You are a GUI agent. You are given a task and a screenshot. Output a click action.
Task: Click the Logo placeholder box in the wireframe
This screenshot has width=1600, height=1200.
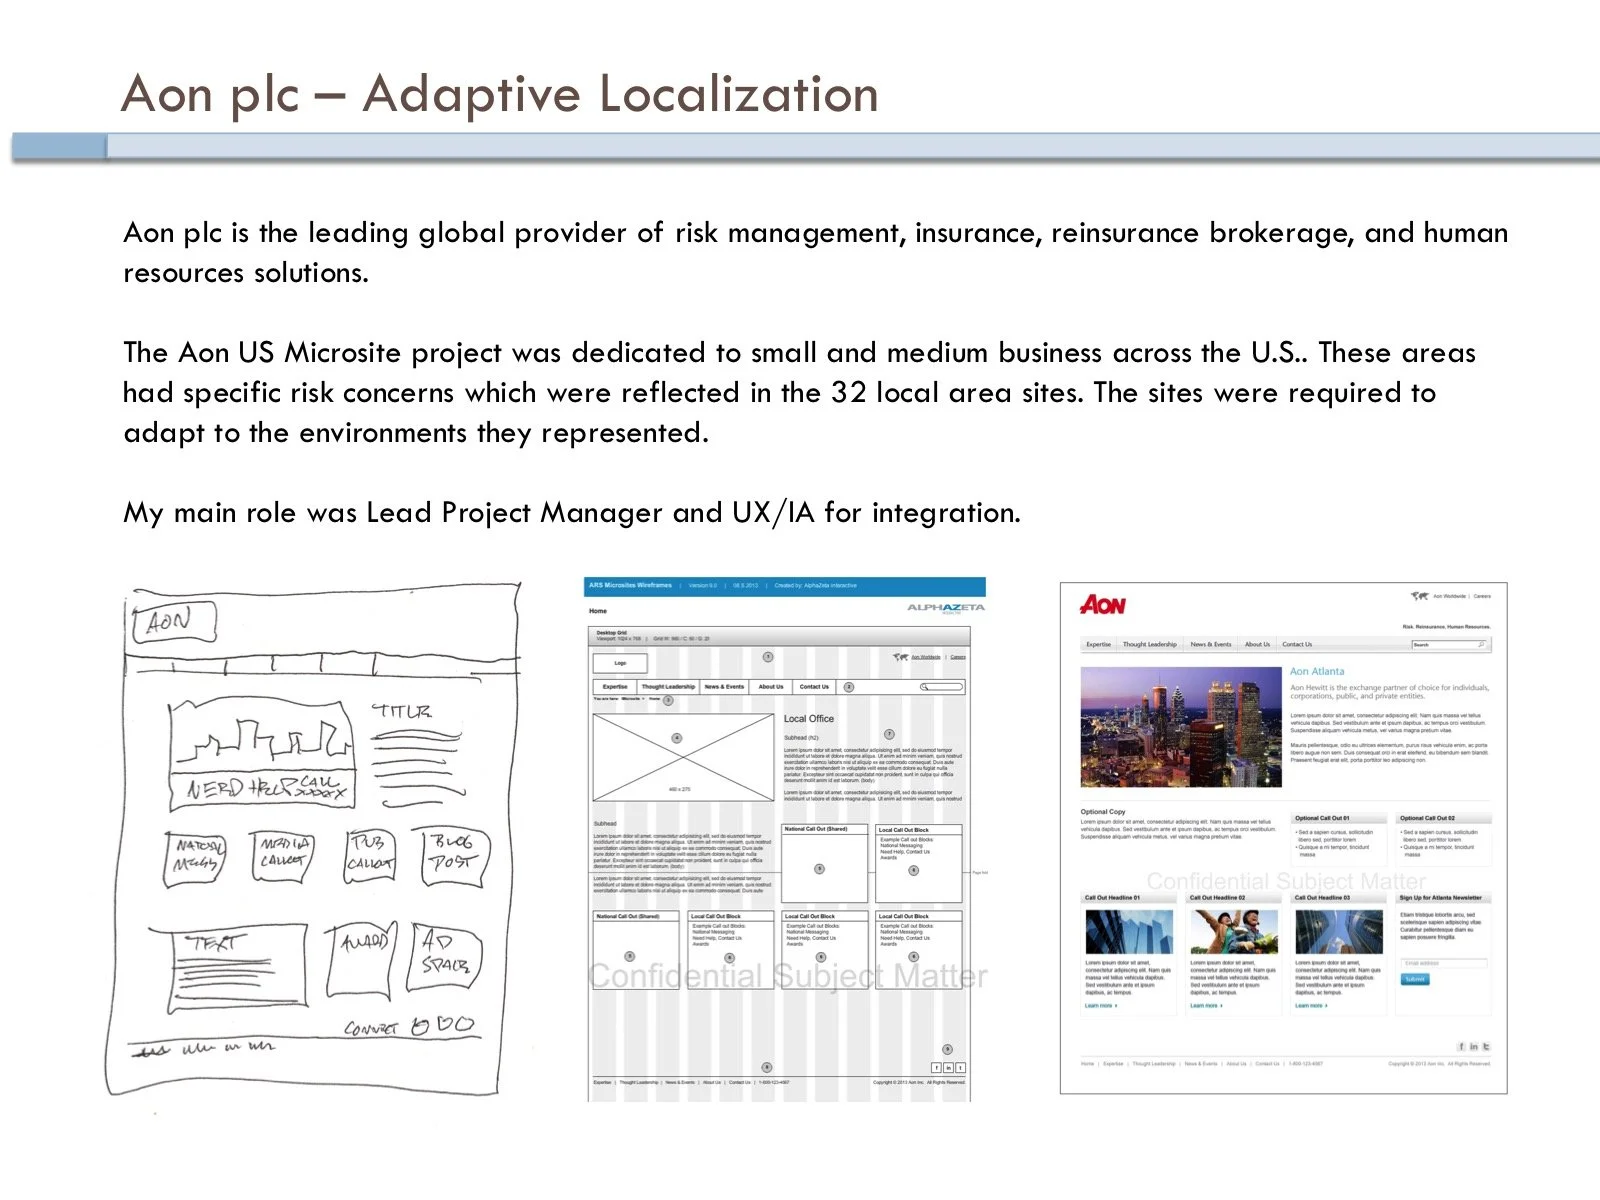tap(620, 663)
